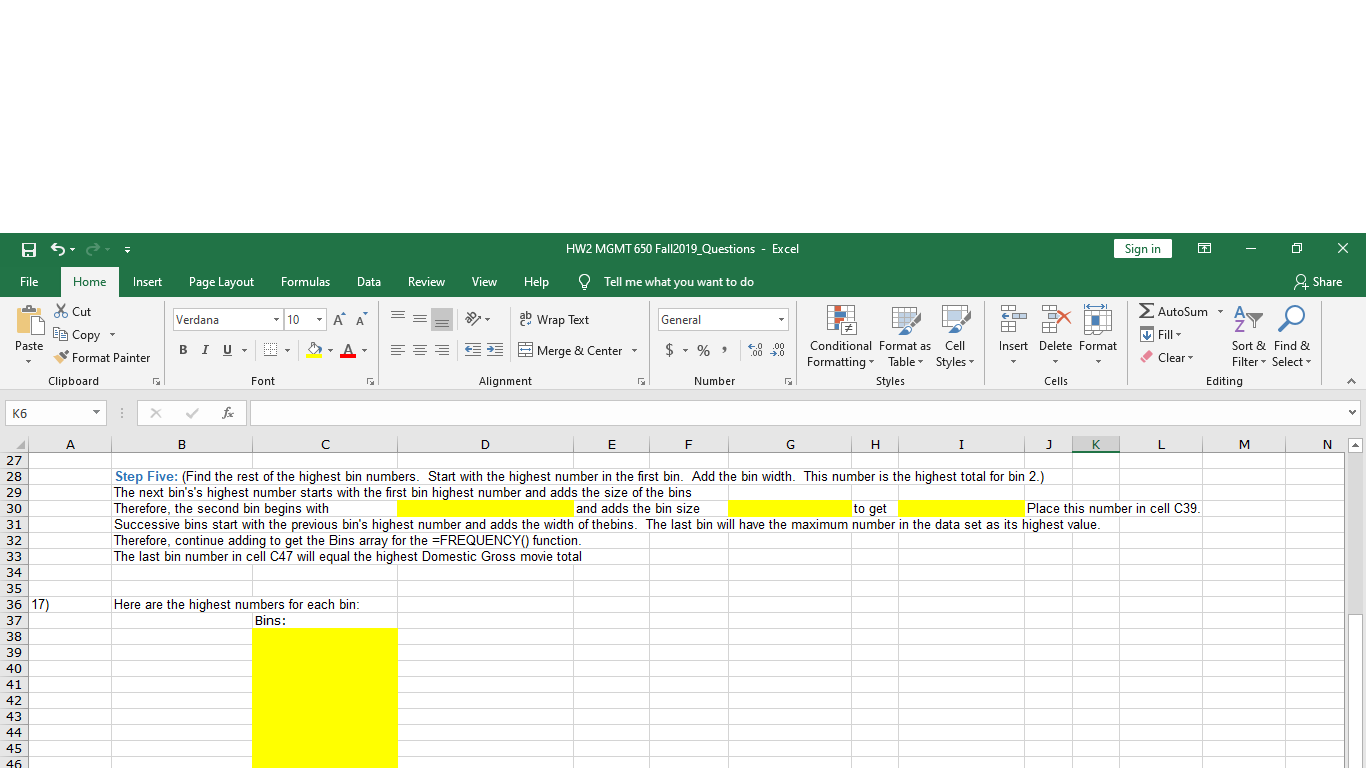1366x768 pixels.
Task: Open the Page Layout tab
Action: click(x=221, y=282)
